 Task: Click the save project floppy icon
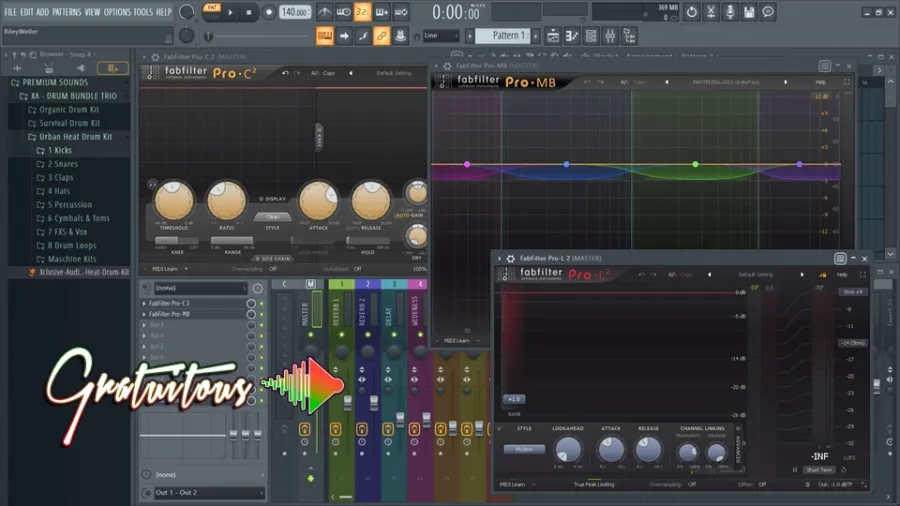[748, 12]
